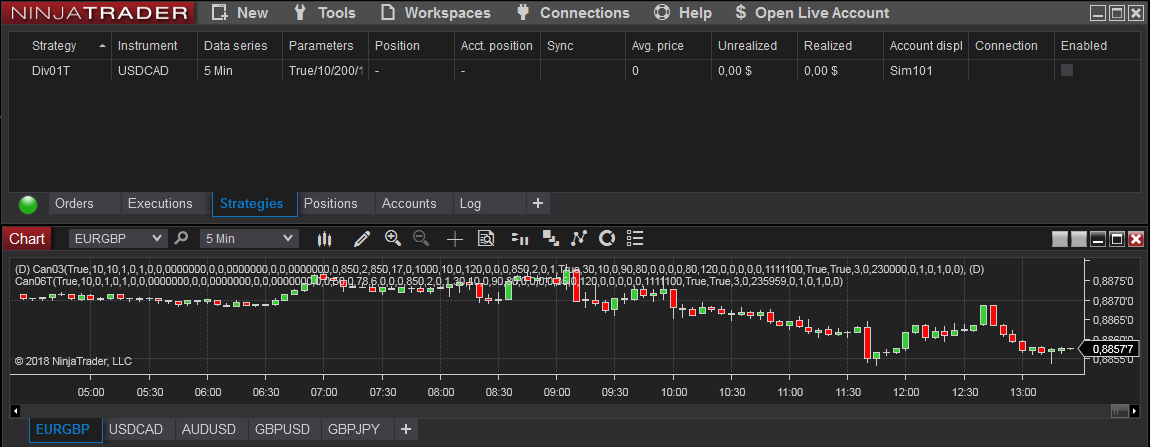Select the Strategies tab
Image resolution: width=1150 pixels, height=447 pixels.
tap(252, 203)
